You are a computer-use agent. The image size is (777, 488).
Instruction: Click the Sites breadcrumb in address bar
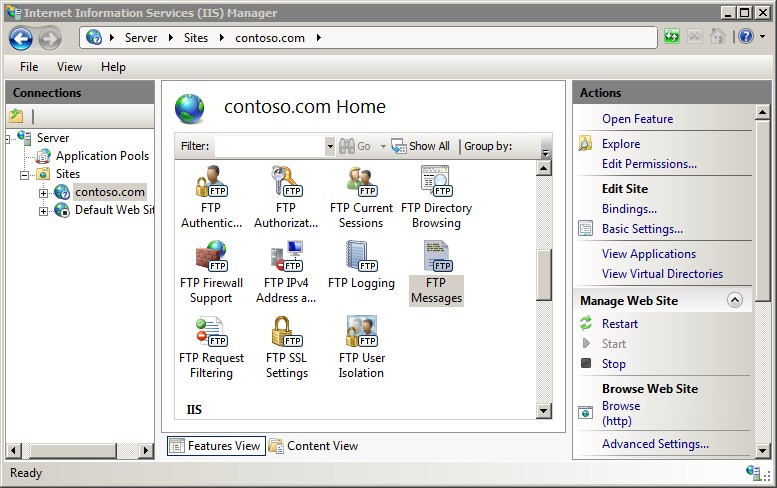(x=196, y=38)
